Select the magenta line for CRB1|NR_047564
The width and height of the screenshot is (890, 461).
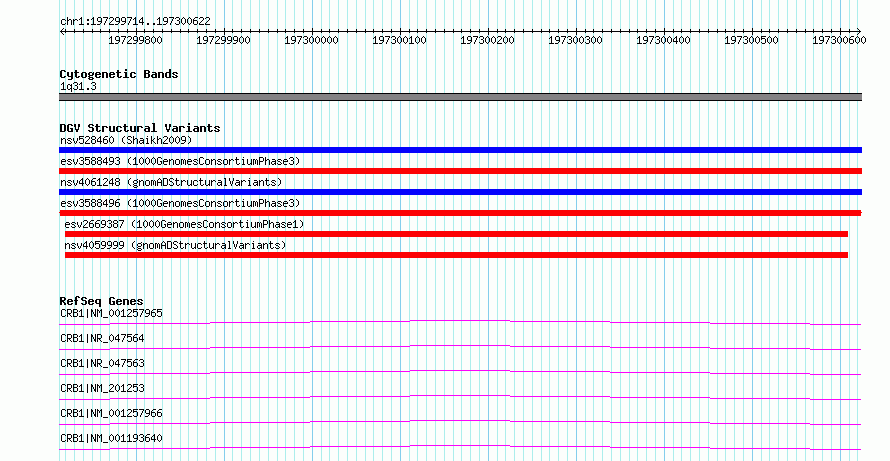point(460,347)
